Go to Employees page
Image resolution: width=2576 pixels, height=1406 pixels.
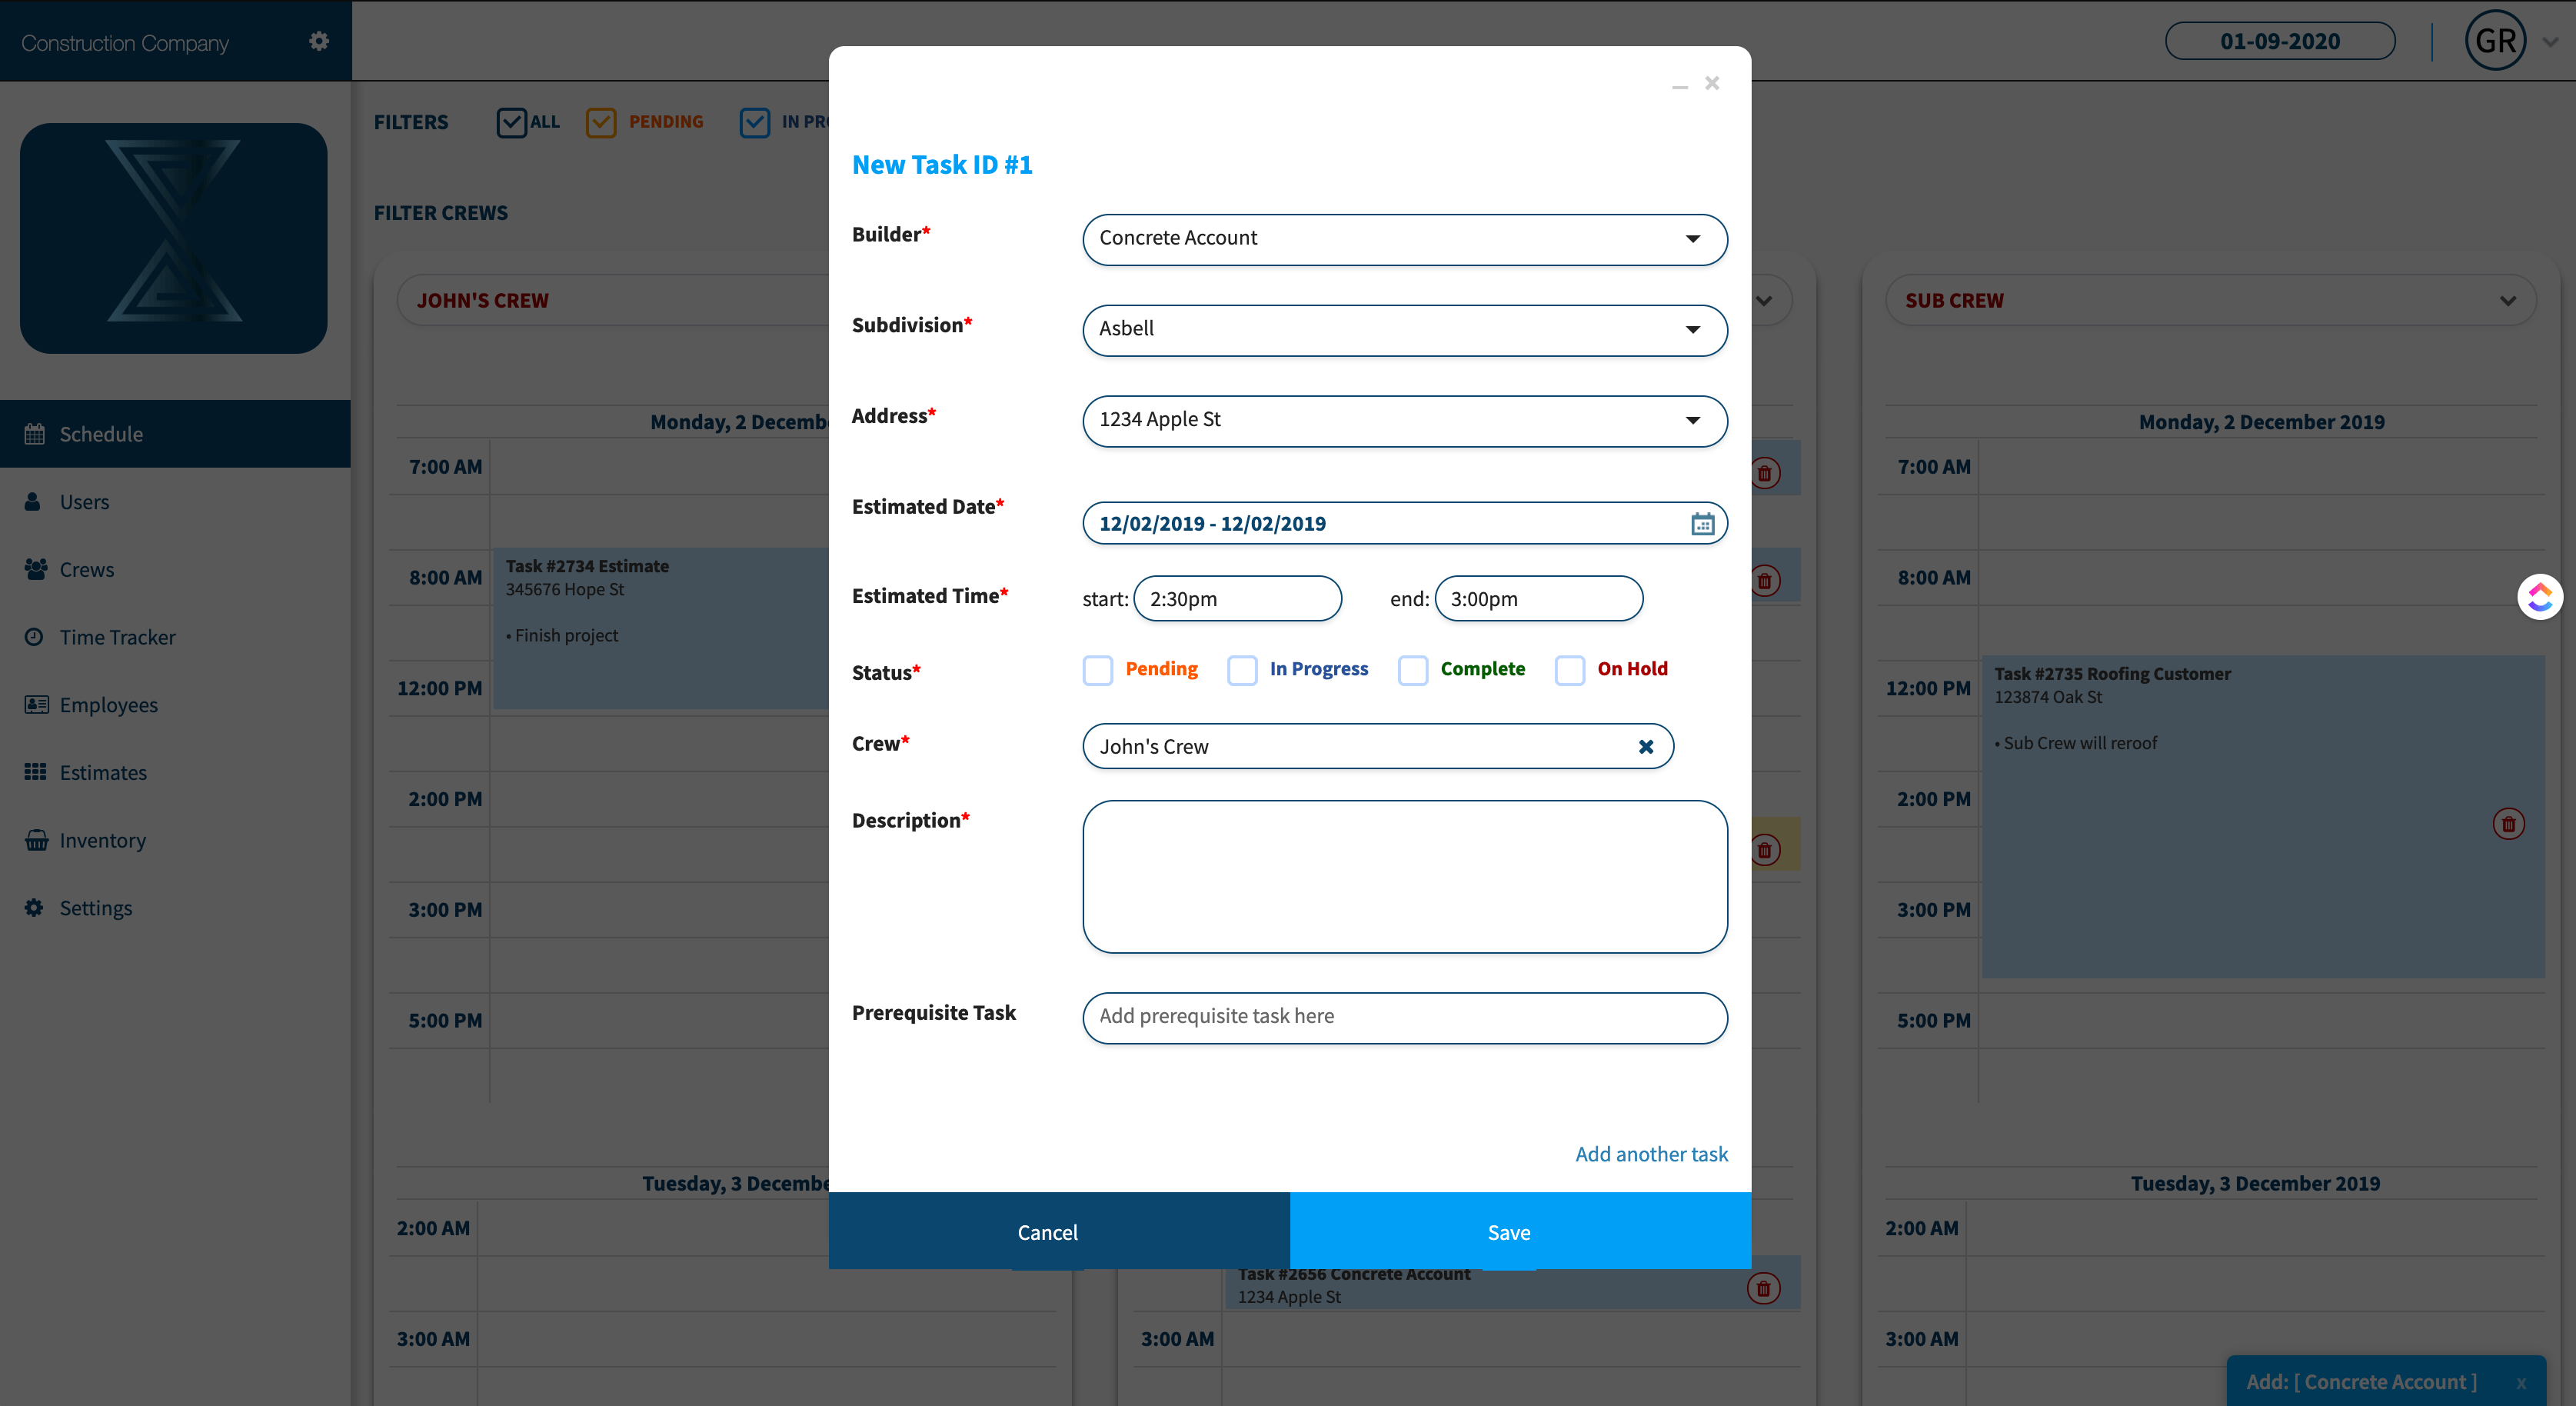[108, 705]
